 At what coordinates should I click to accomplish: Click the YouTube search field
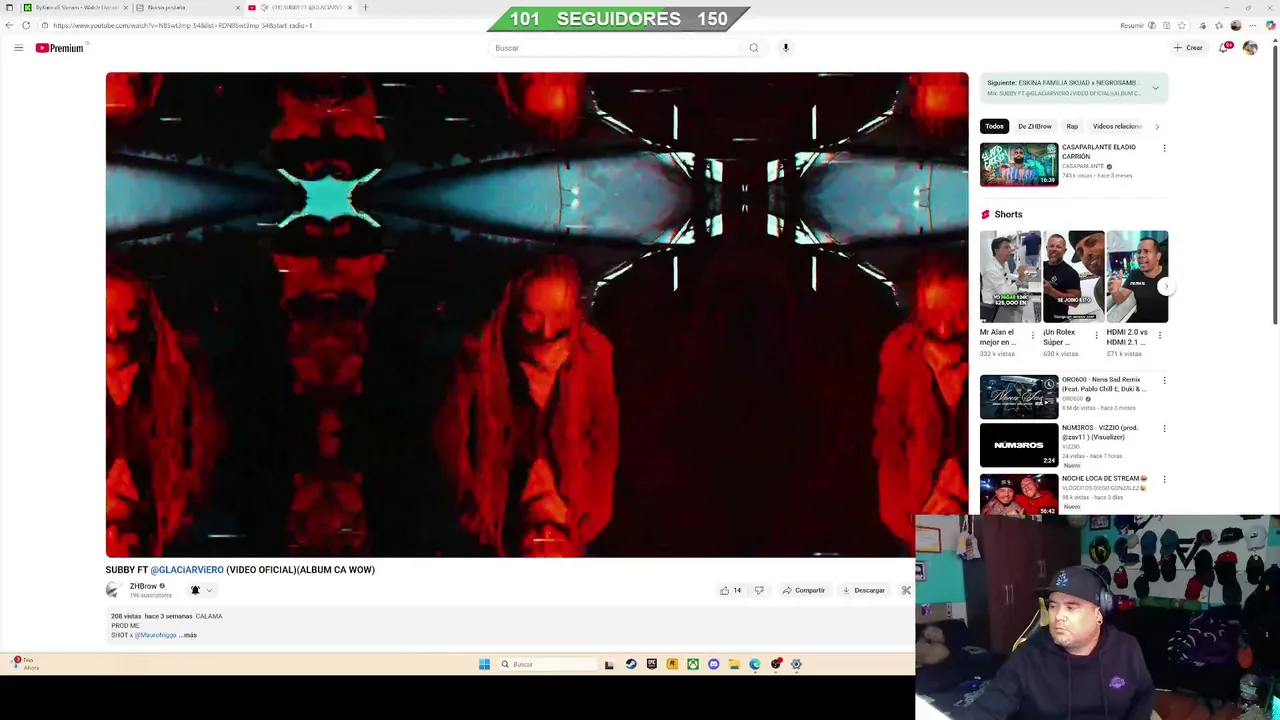tap(614, 48)
